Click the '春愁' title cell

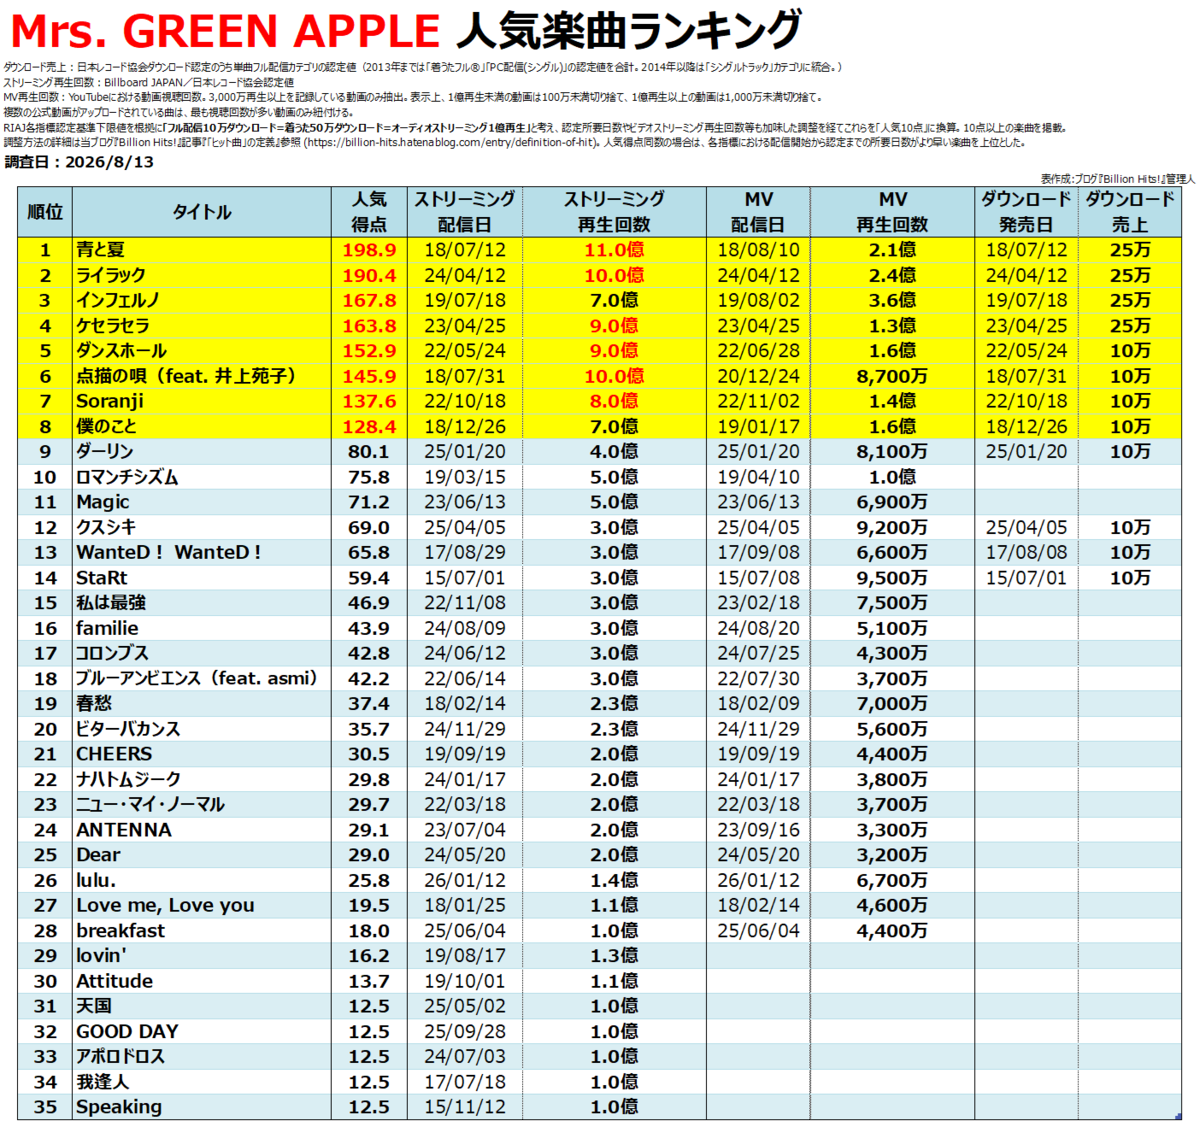(201, 704)
